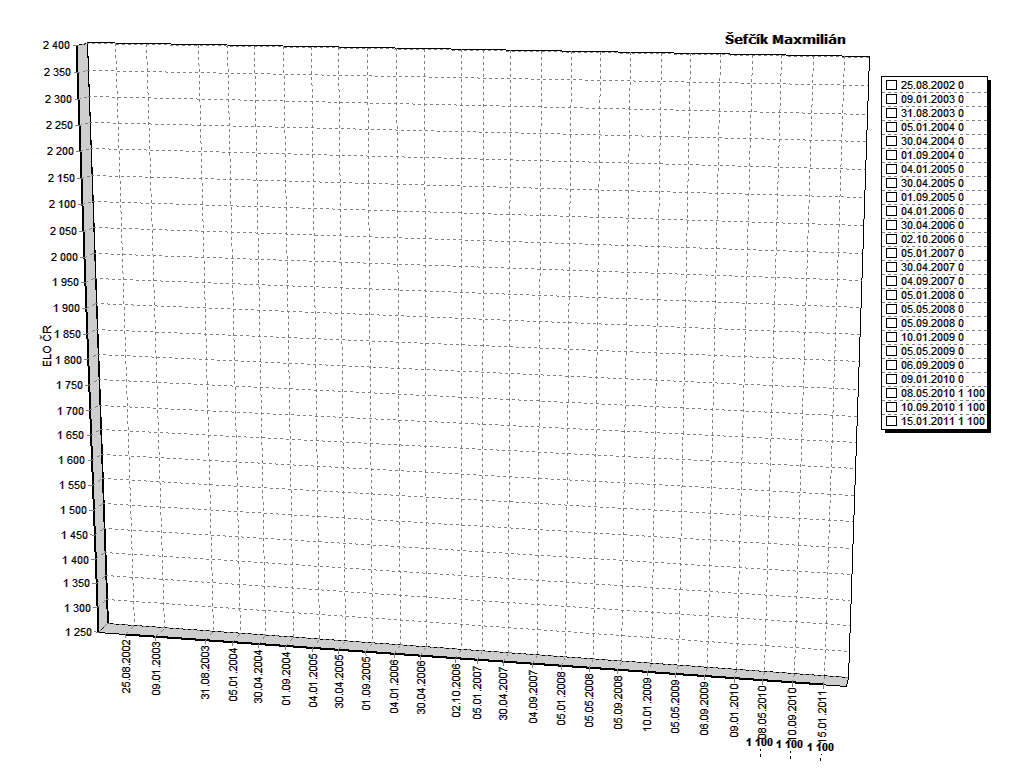Check the 25.08.2002 legend checkbox
The image size is (1024, 768).
(891, 85)
